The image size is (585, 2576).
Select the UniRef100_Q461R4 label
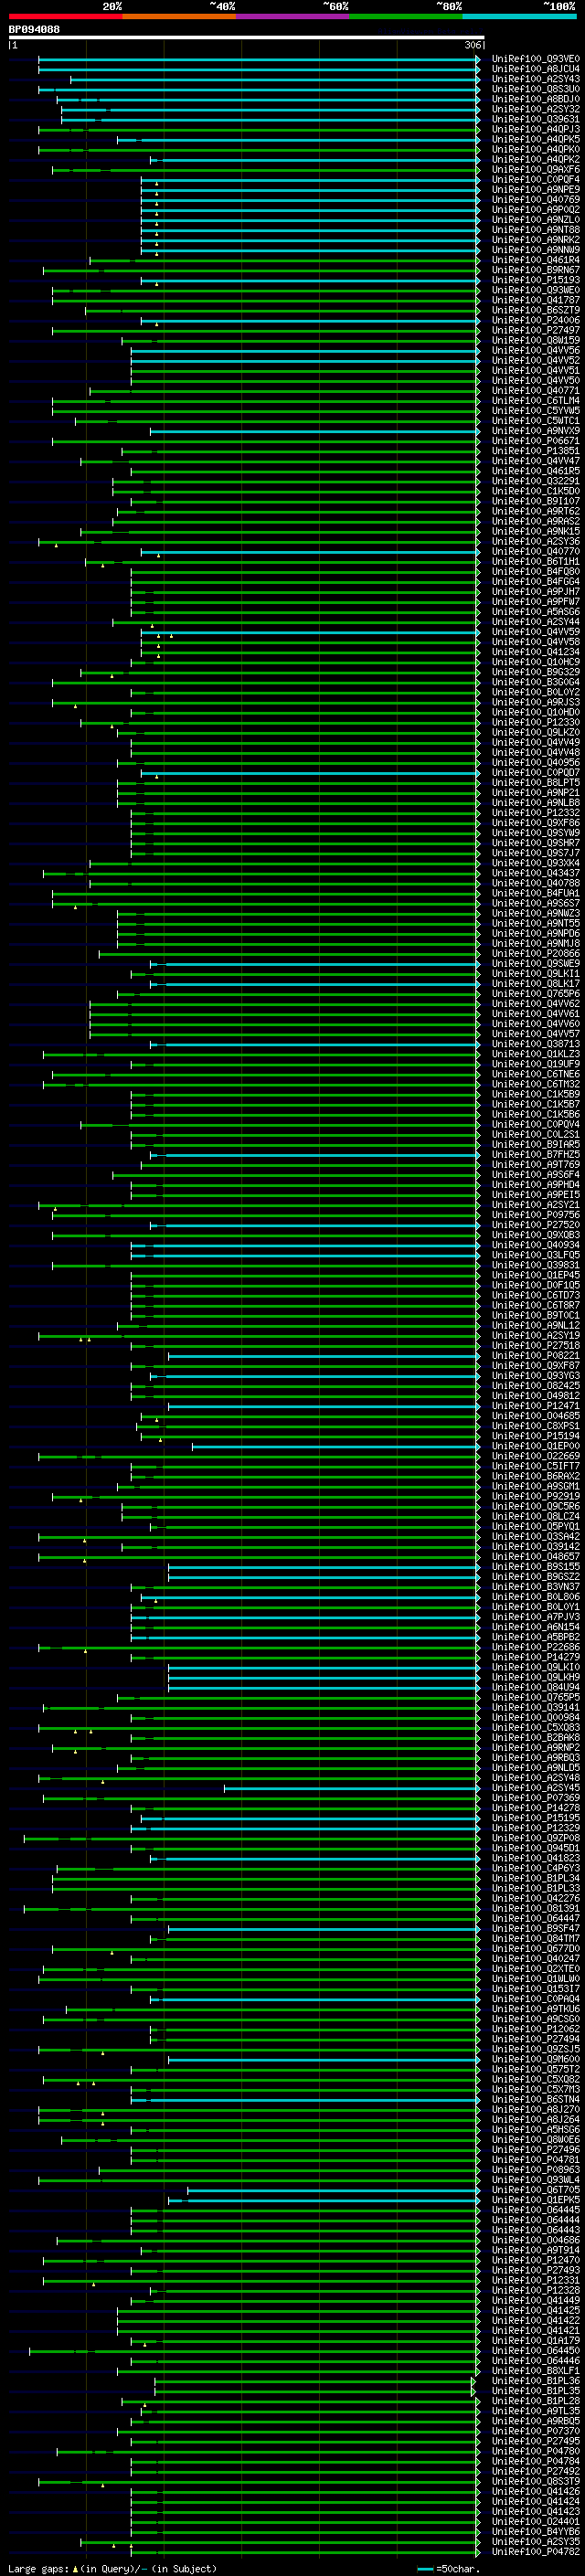[x=536, y=260]
